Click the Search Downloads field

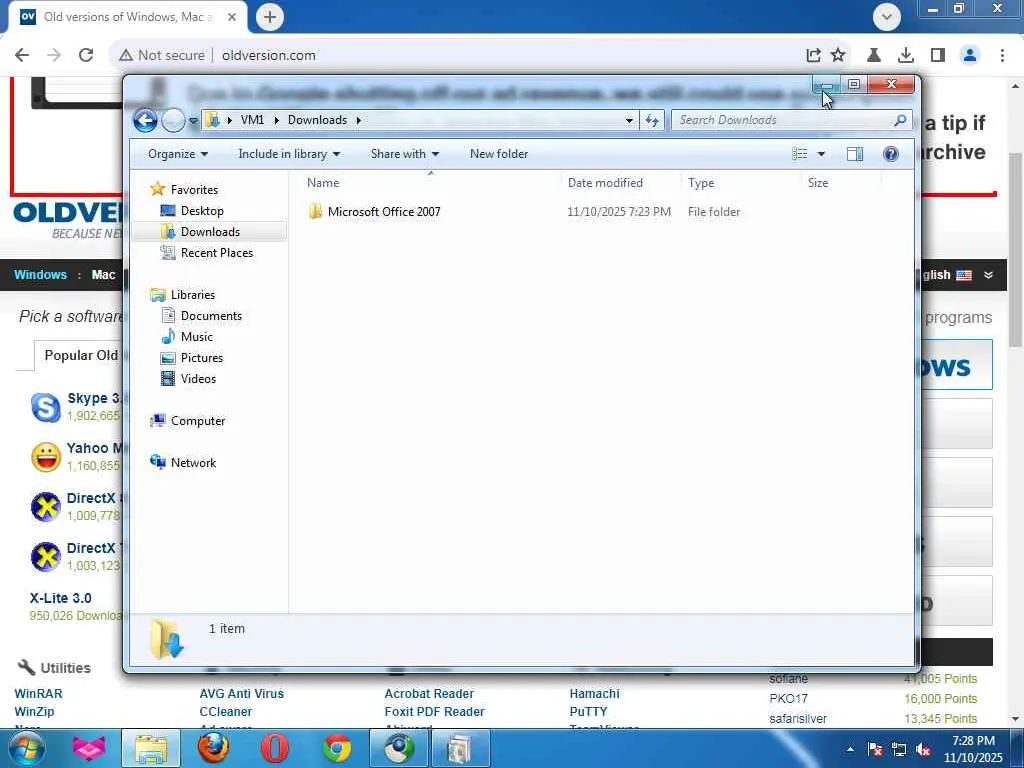click(782, 120)
